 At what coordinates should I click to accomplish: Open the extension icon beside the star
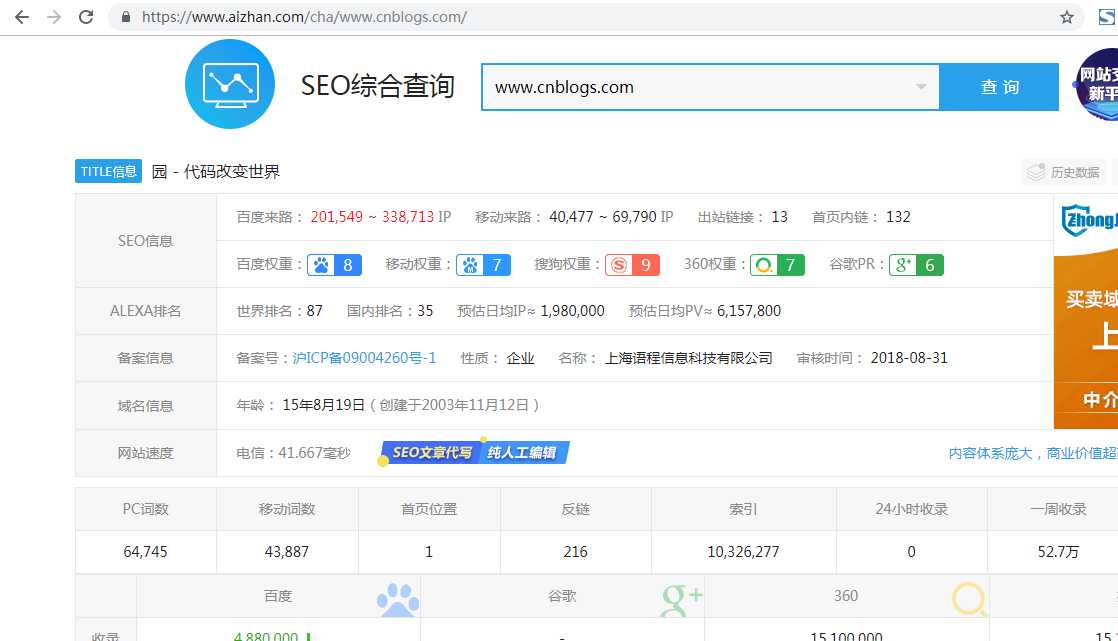(x=1107, y=17)
